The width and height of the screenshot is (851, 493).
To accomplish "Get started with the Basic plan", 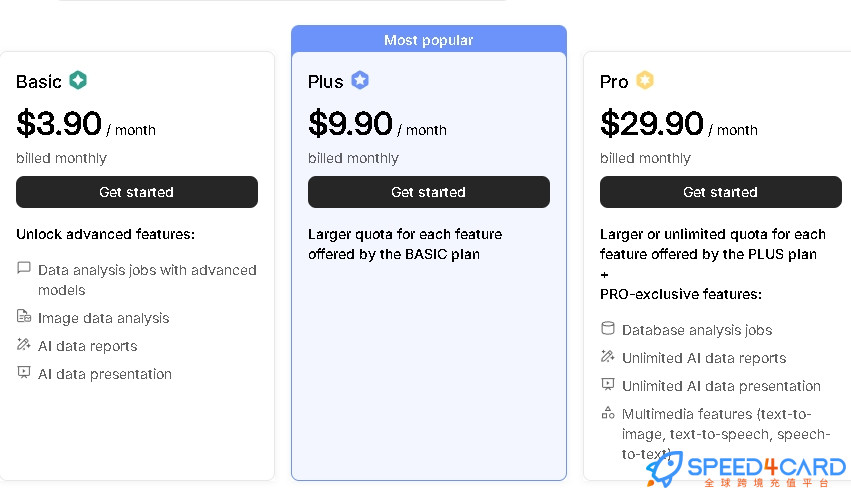I will click(x=137, y=192).
